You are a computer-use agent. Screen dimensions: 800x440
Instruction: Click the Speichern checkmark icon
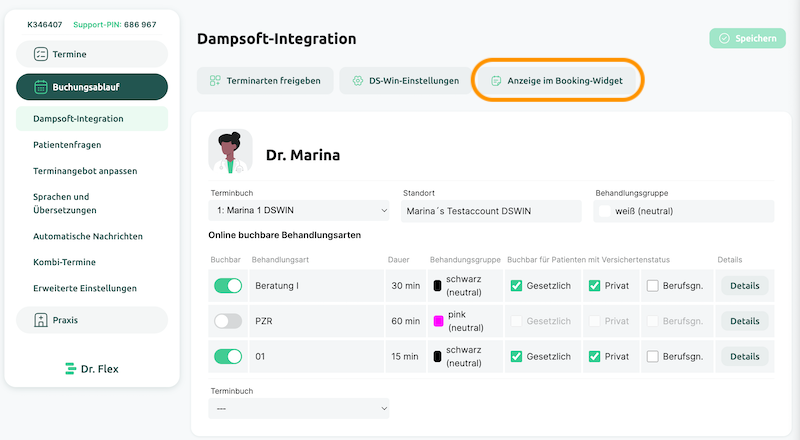pos(724,38)
